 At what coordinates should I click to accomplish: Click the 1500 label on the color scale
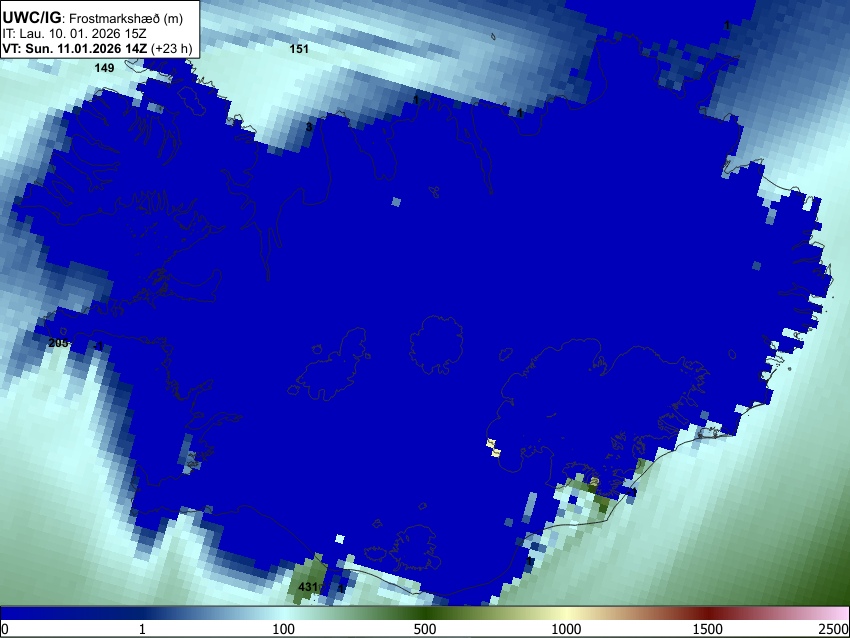point(708,629)
